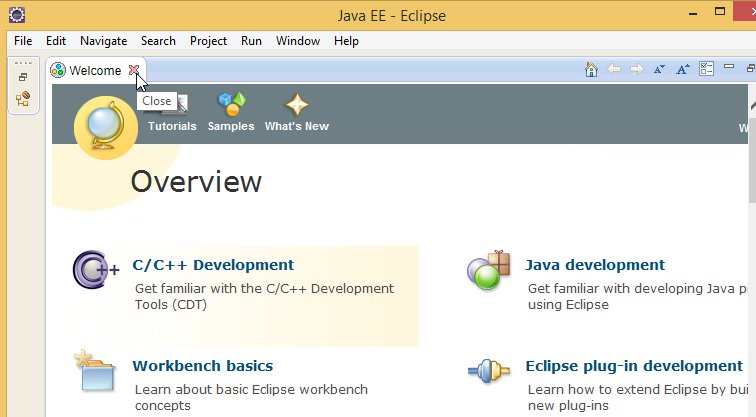Click the Workbench basics folder icon

pyautogui.click(x=95, y=371)
